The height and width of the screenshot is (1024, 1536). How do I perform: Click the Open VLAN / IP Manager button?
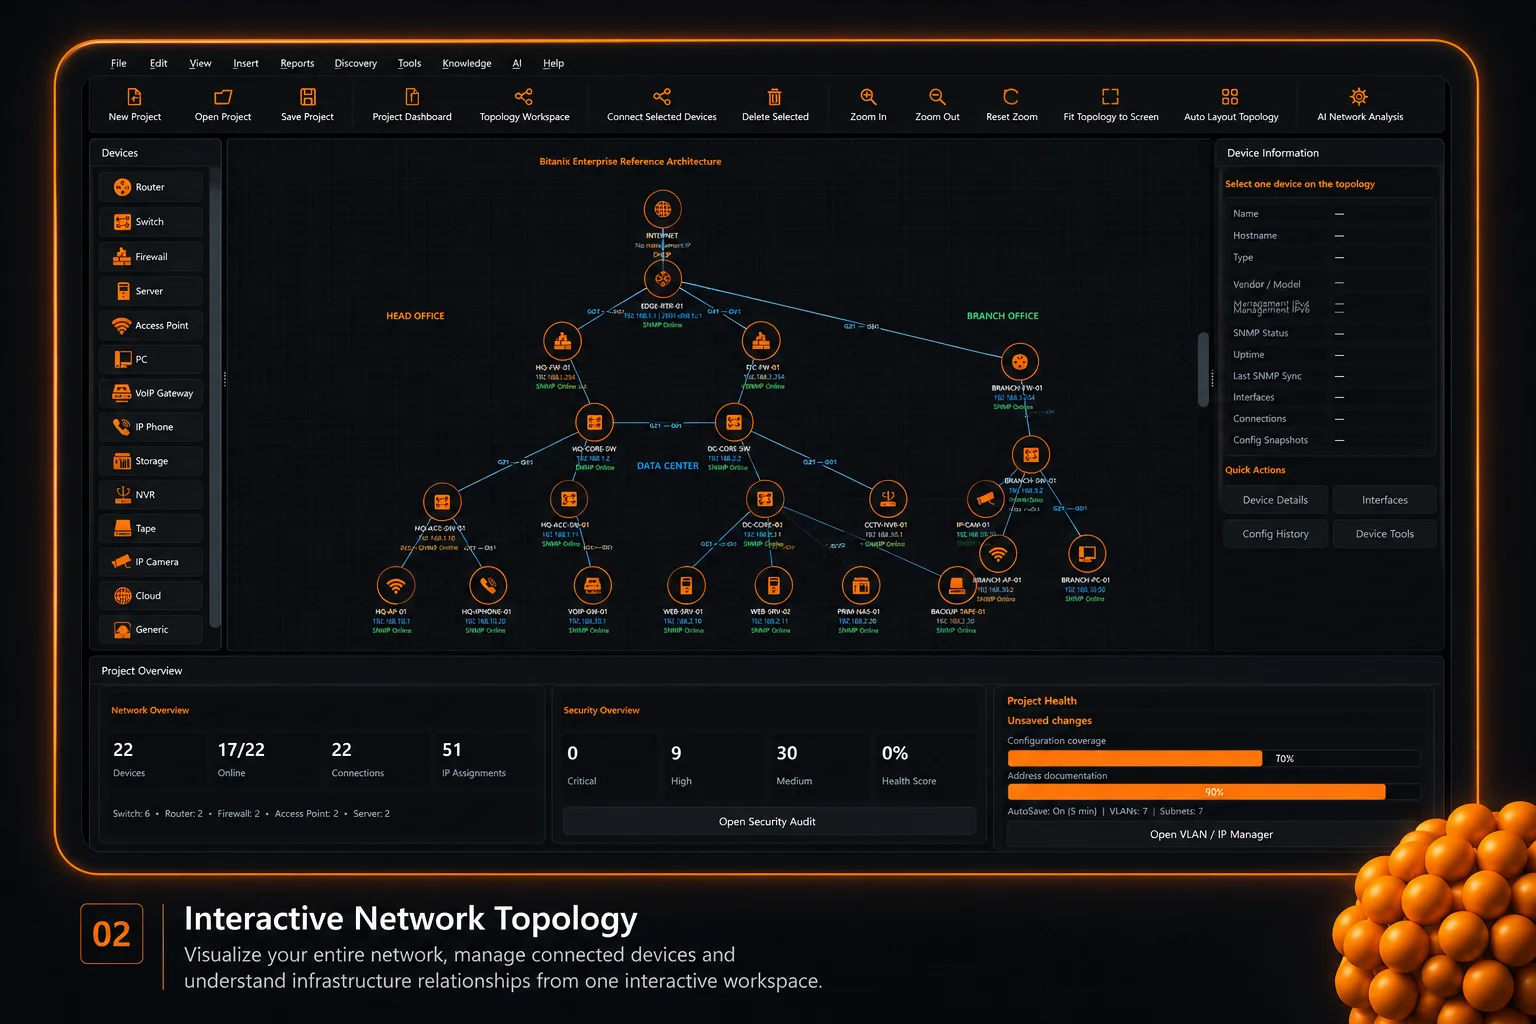[x=1211, y=834]
